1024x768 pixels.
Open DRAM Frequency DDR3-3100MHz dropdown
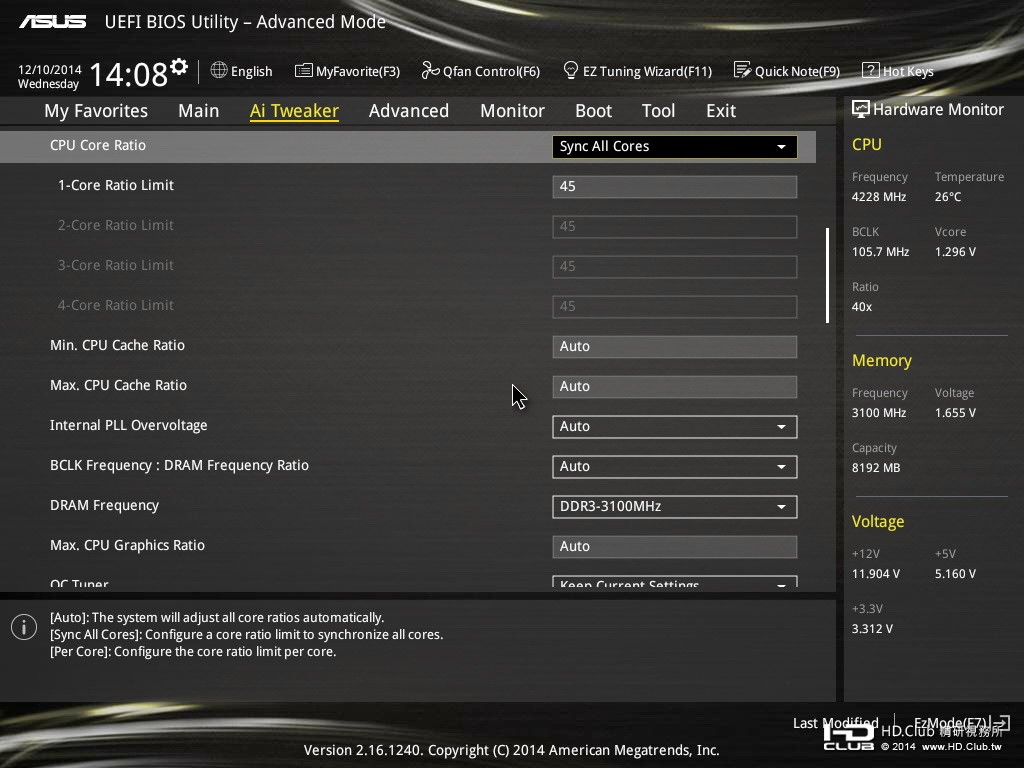tap(675, 507)
